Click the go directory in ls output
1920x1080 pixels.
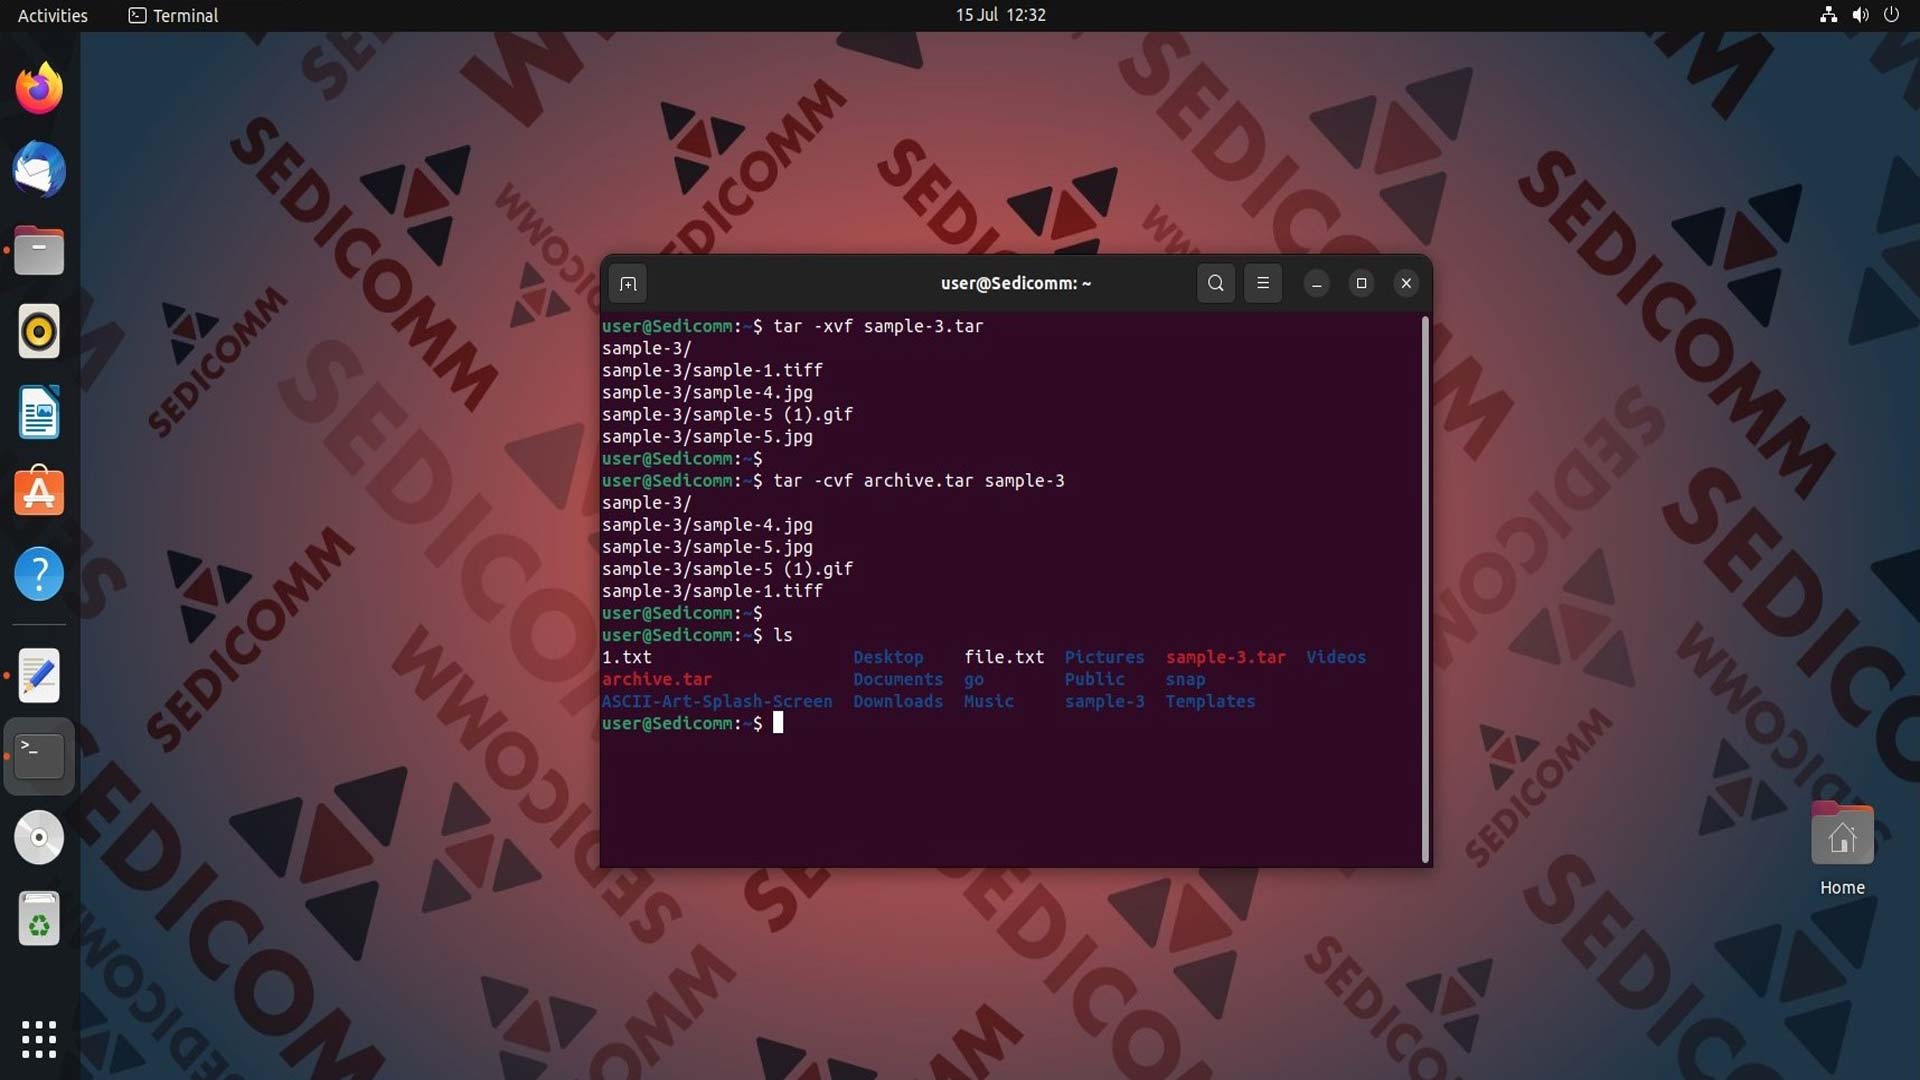[974, 680]
